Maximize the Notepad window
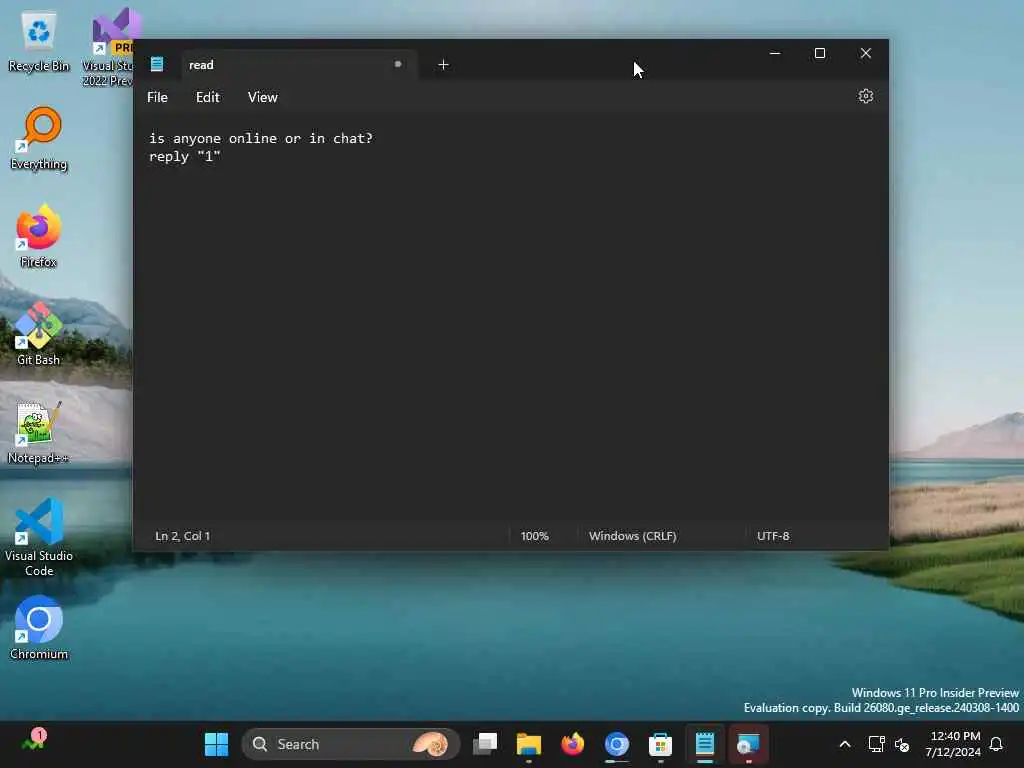The image size is (1024, 768). pyautogui.click(x=820, y=54)
